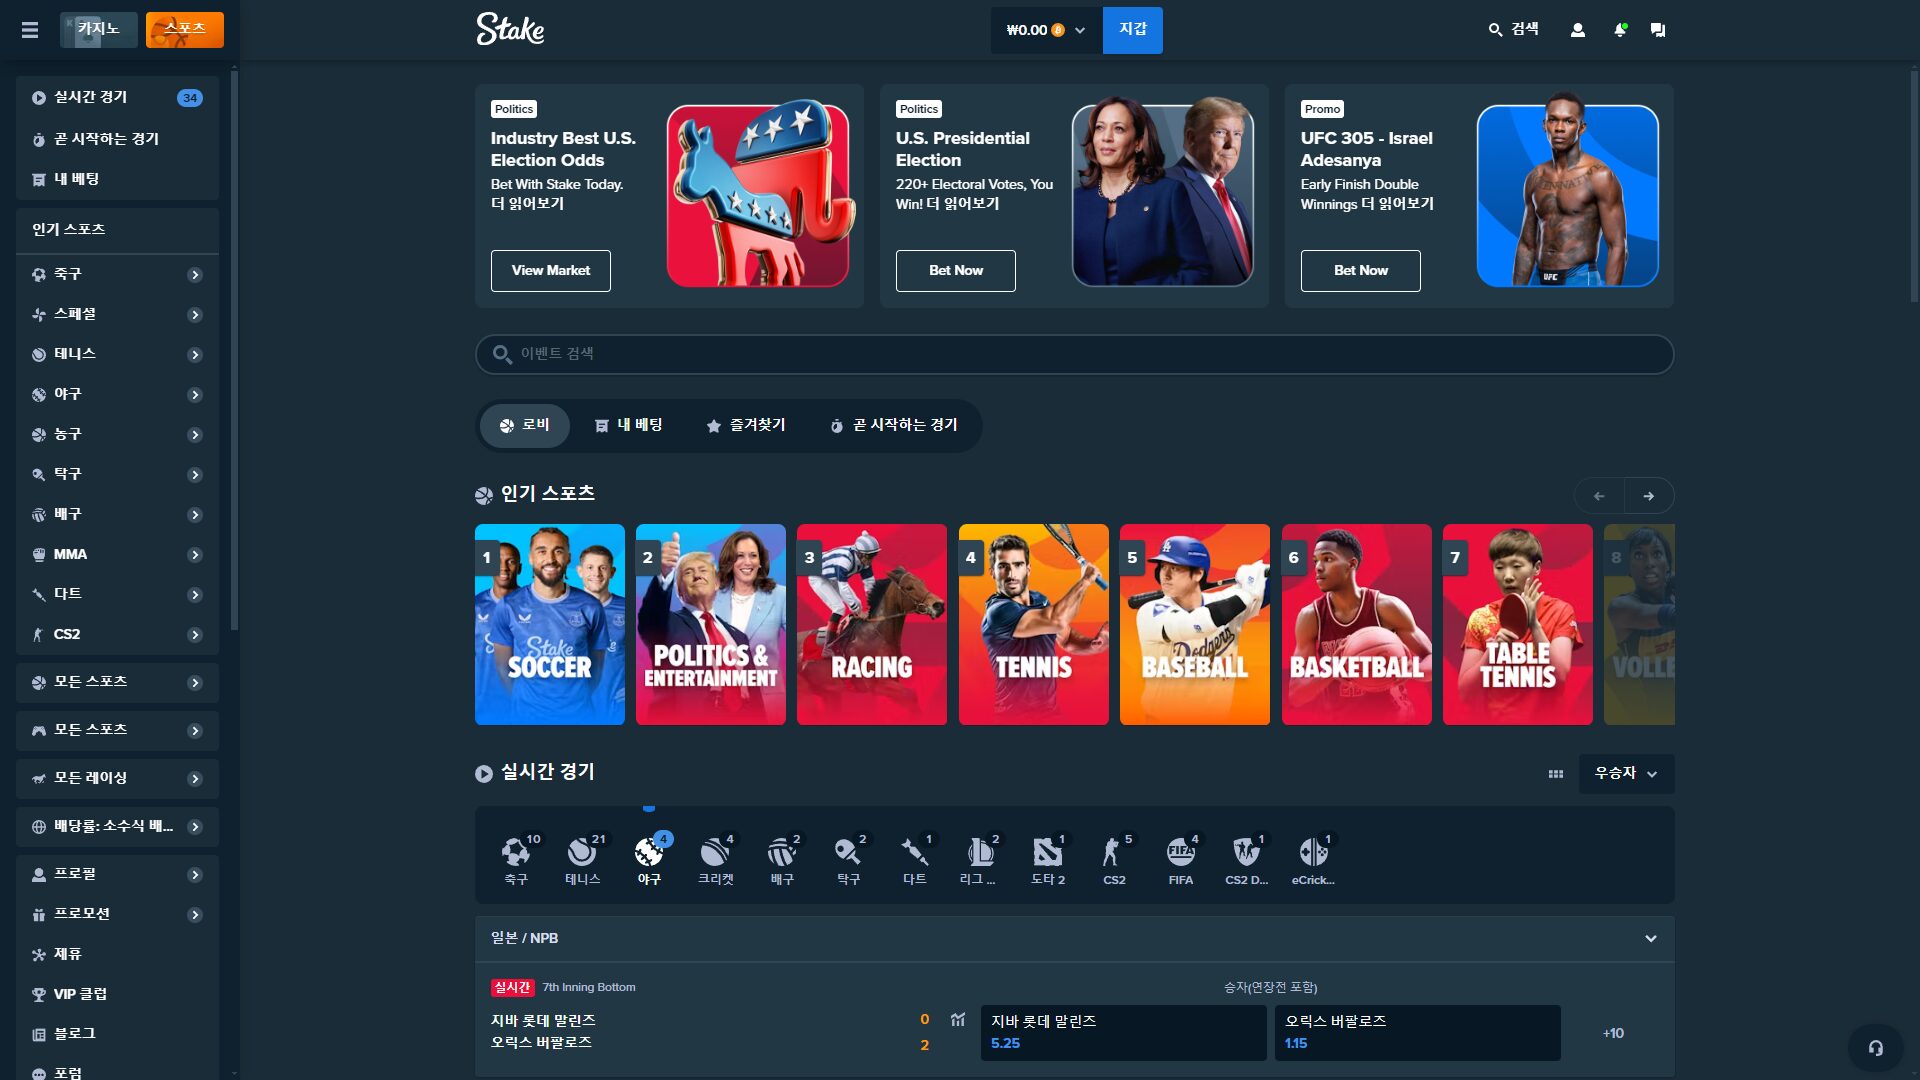Select the 즐겨찾기 tab
The width and height of the screenshot is (1920, 1080).
pyautogui.click(x=746, y=425)
